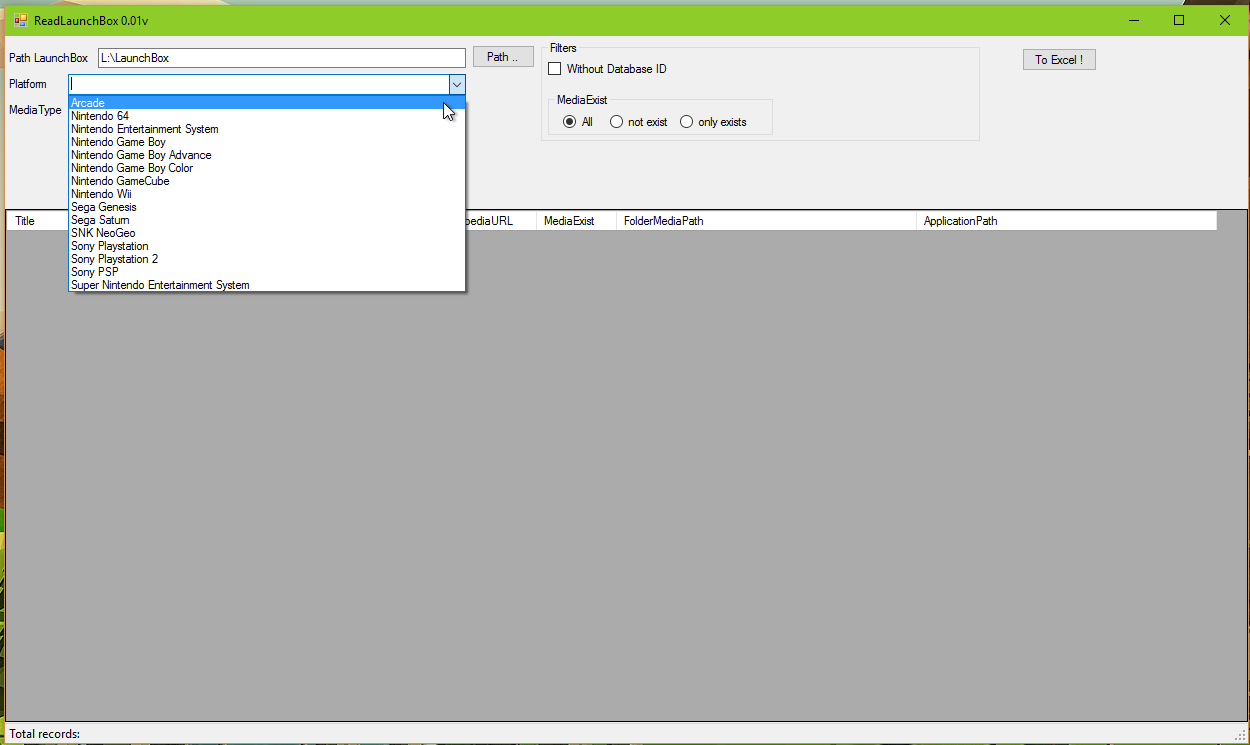
Task: Select Sony Playstation 2 platform entry
Action: pyautogui.click(x=267, y=259)
